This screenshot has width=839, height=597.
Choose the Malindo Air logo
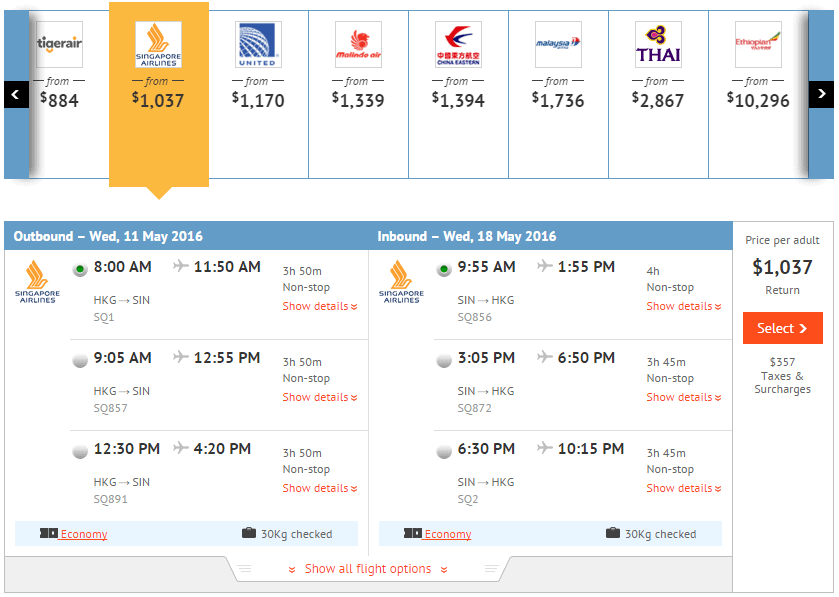358,45
